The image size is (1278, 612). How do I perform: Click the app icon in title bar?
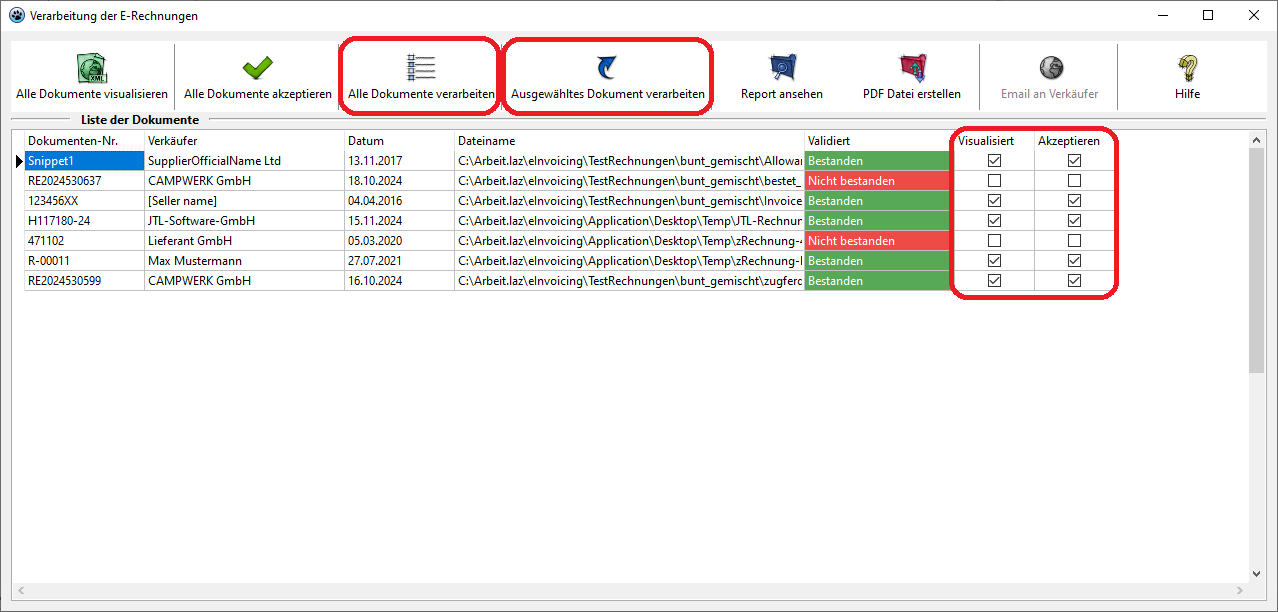[x=16, y=16]
